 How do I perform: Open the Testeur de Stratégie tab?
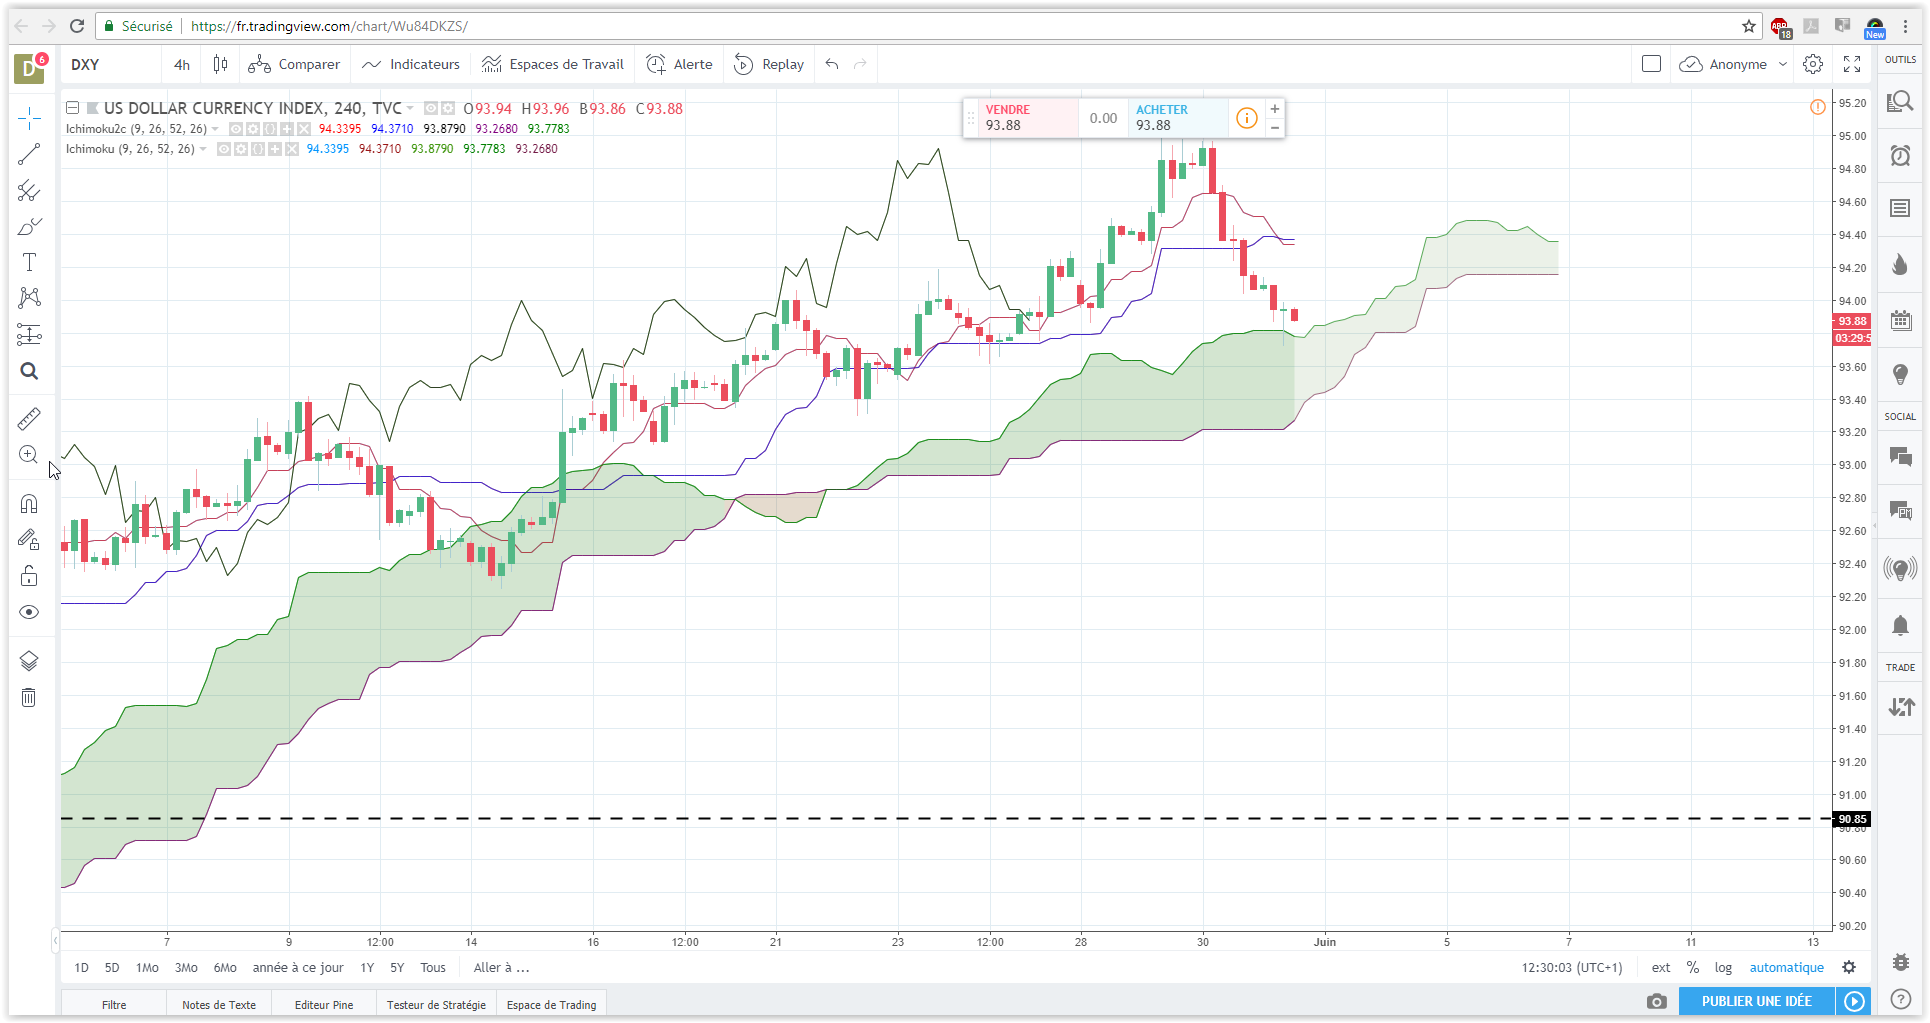(436, 1005)
